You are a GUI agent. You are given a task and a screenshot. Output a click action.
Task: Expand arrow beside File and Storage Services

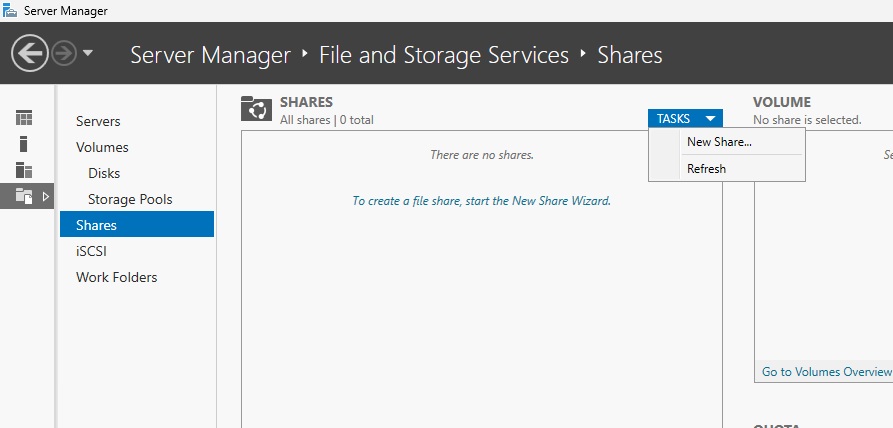[46, 196]
